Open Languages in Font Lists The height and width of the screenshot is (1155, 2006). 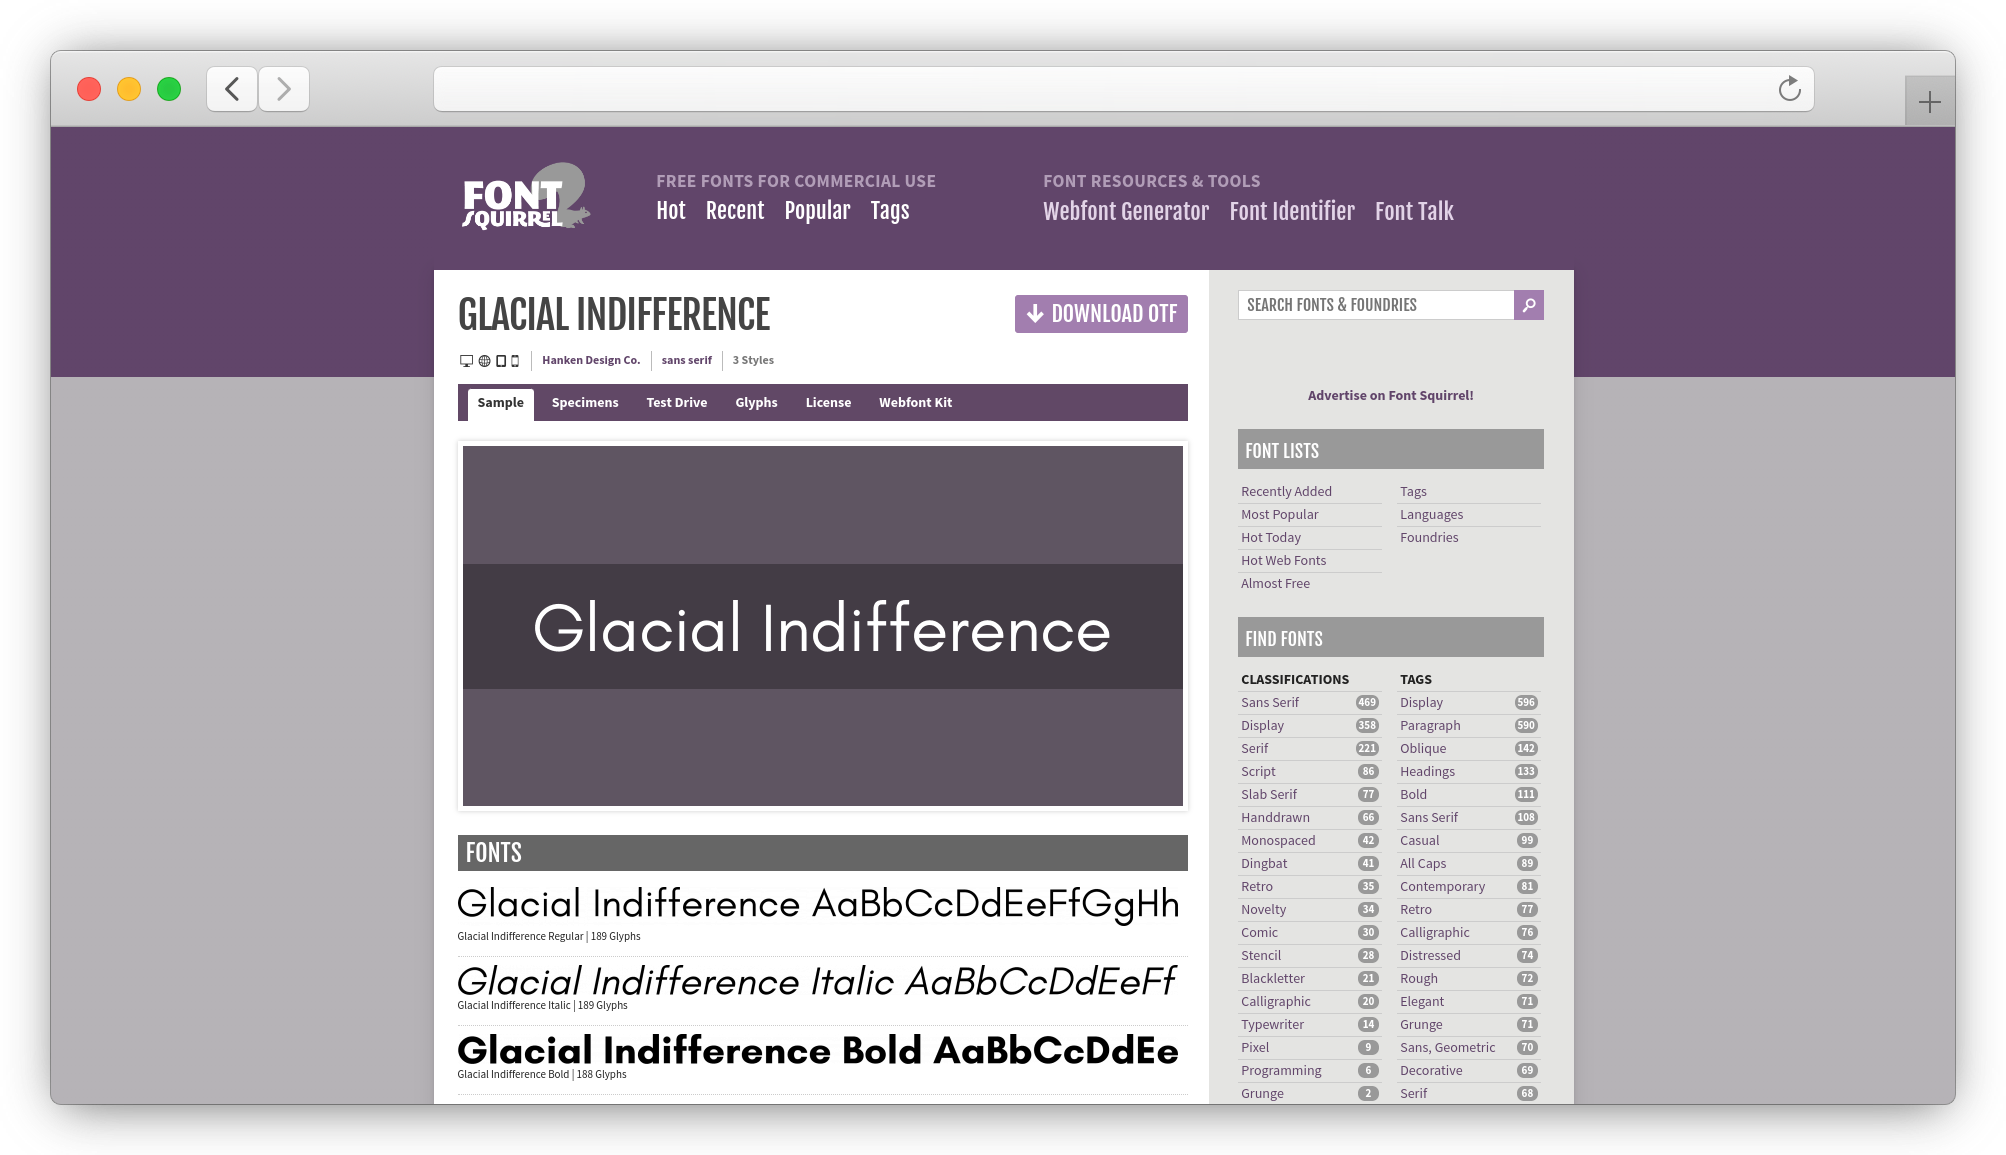pos(1431,514)
